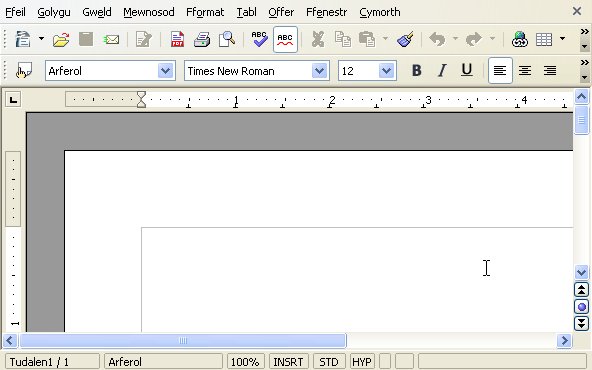
Task: Insert a Table using the grid icon
Action: [x=544, y=39]
